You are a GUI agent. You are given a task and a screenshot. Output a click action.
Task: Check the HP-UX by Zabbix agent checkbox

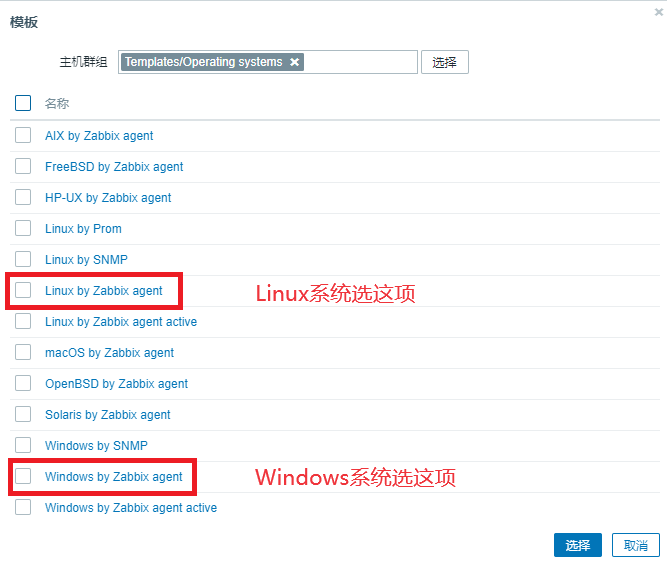tap(23, 197)
